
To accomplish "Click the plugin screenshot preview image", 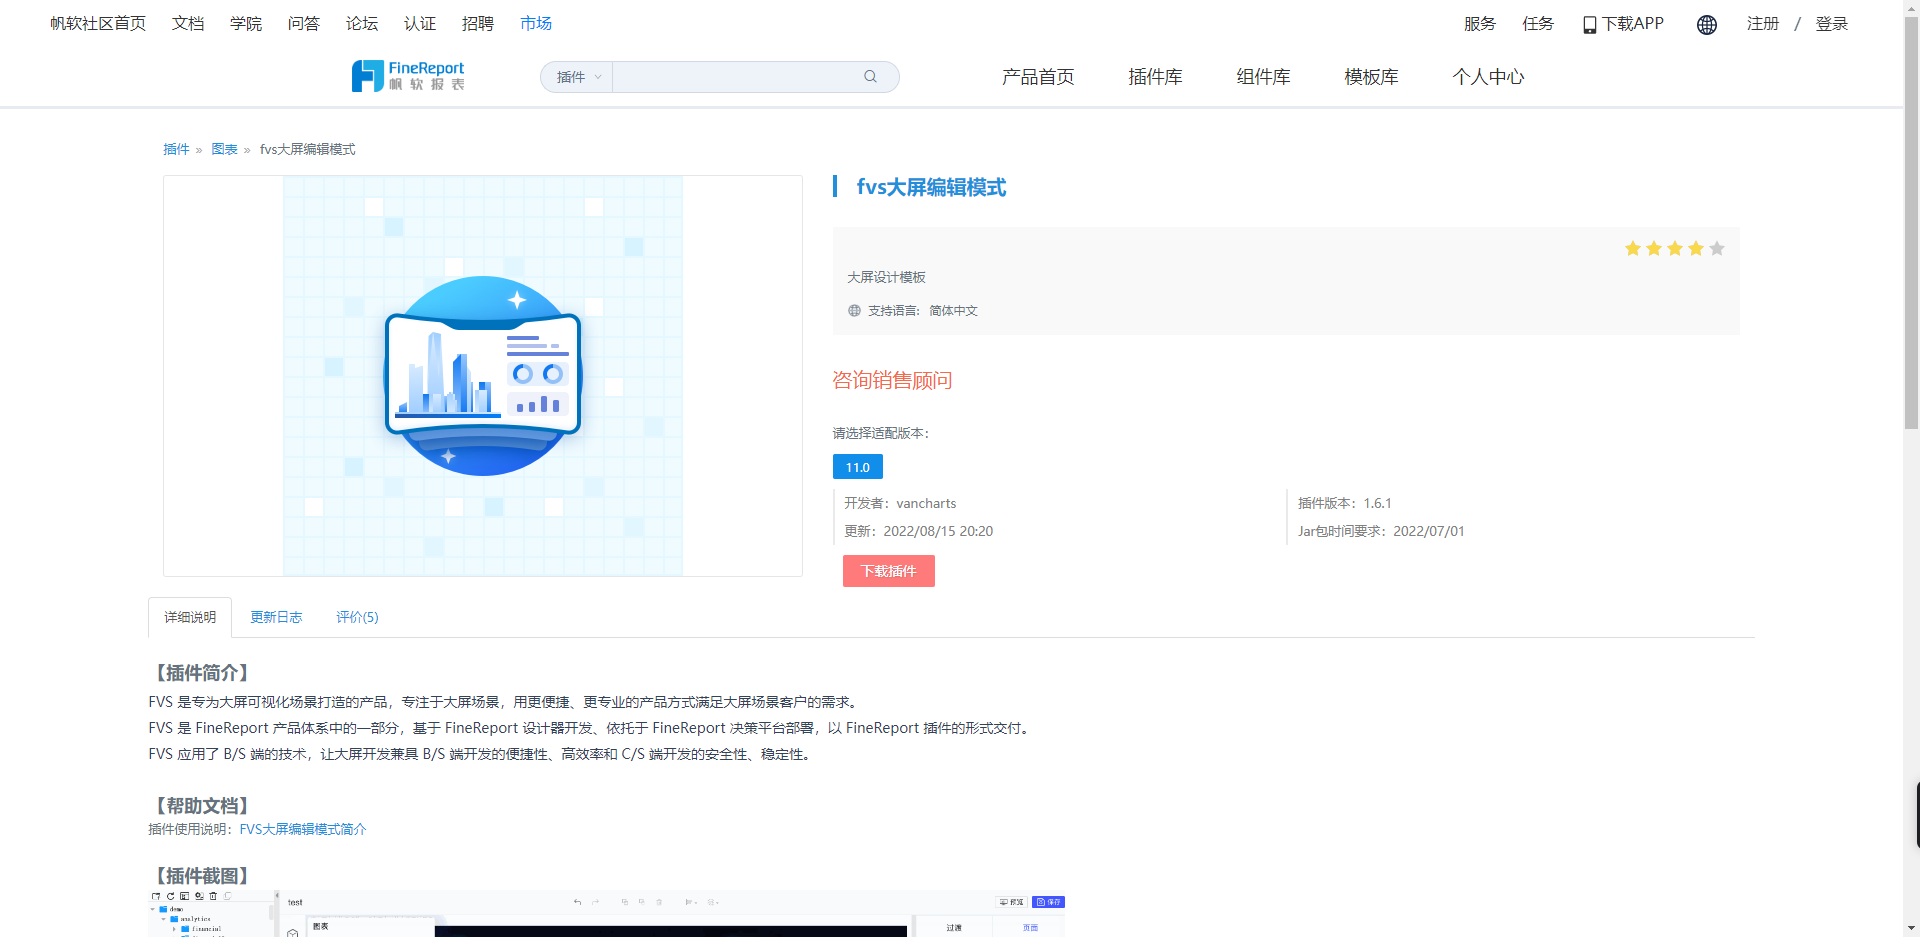I will coord(607,913).
